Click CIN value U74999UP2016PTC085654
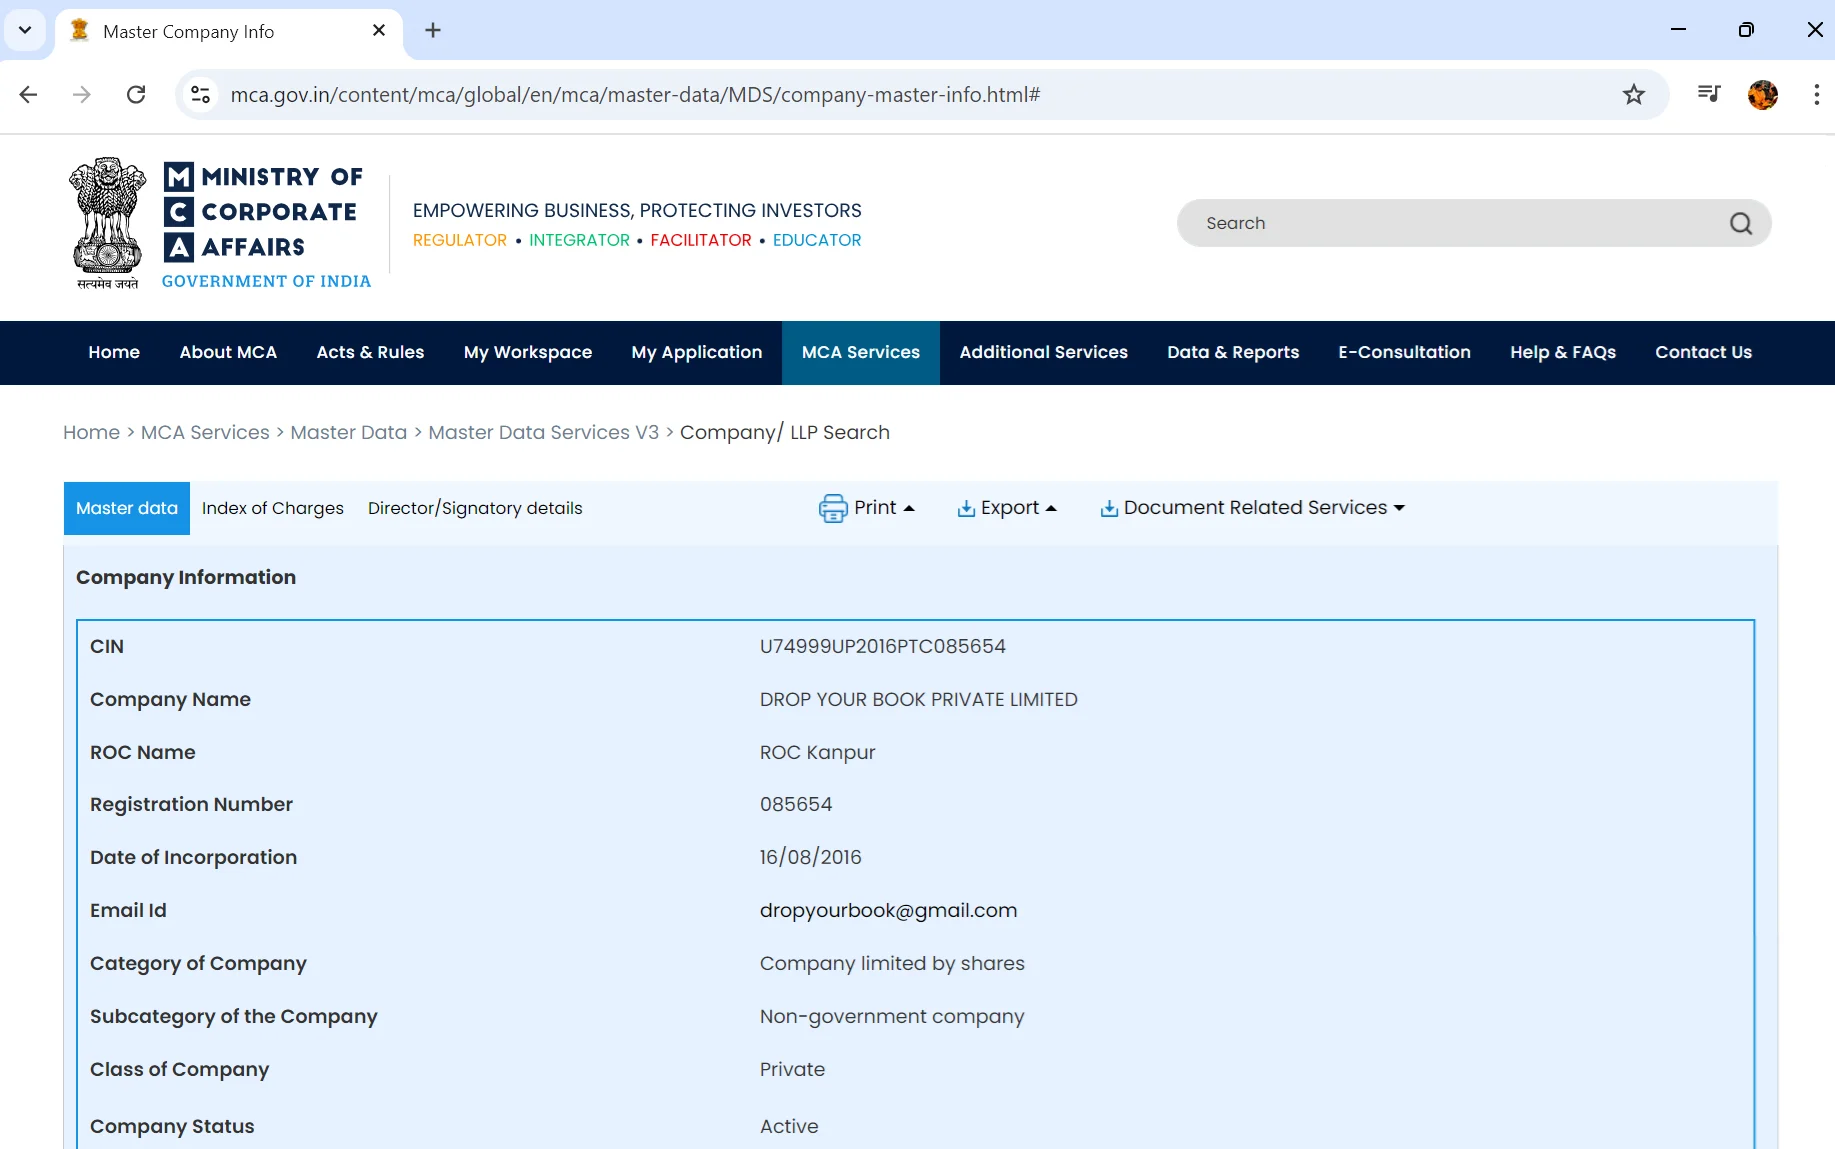 (883, 647)
